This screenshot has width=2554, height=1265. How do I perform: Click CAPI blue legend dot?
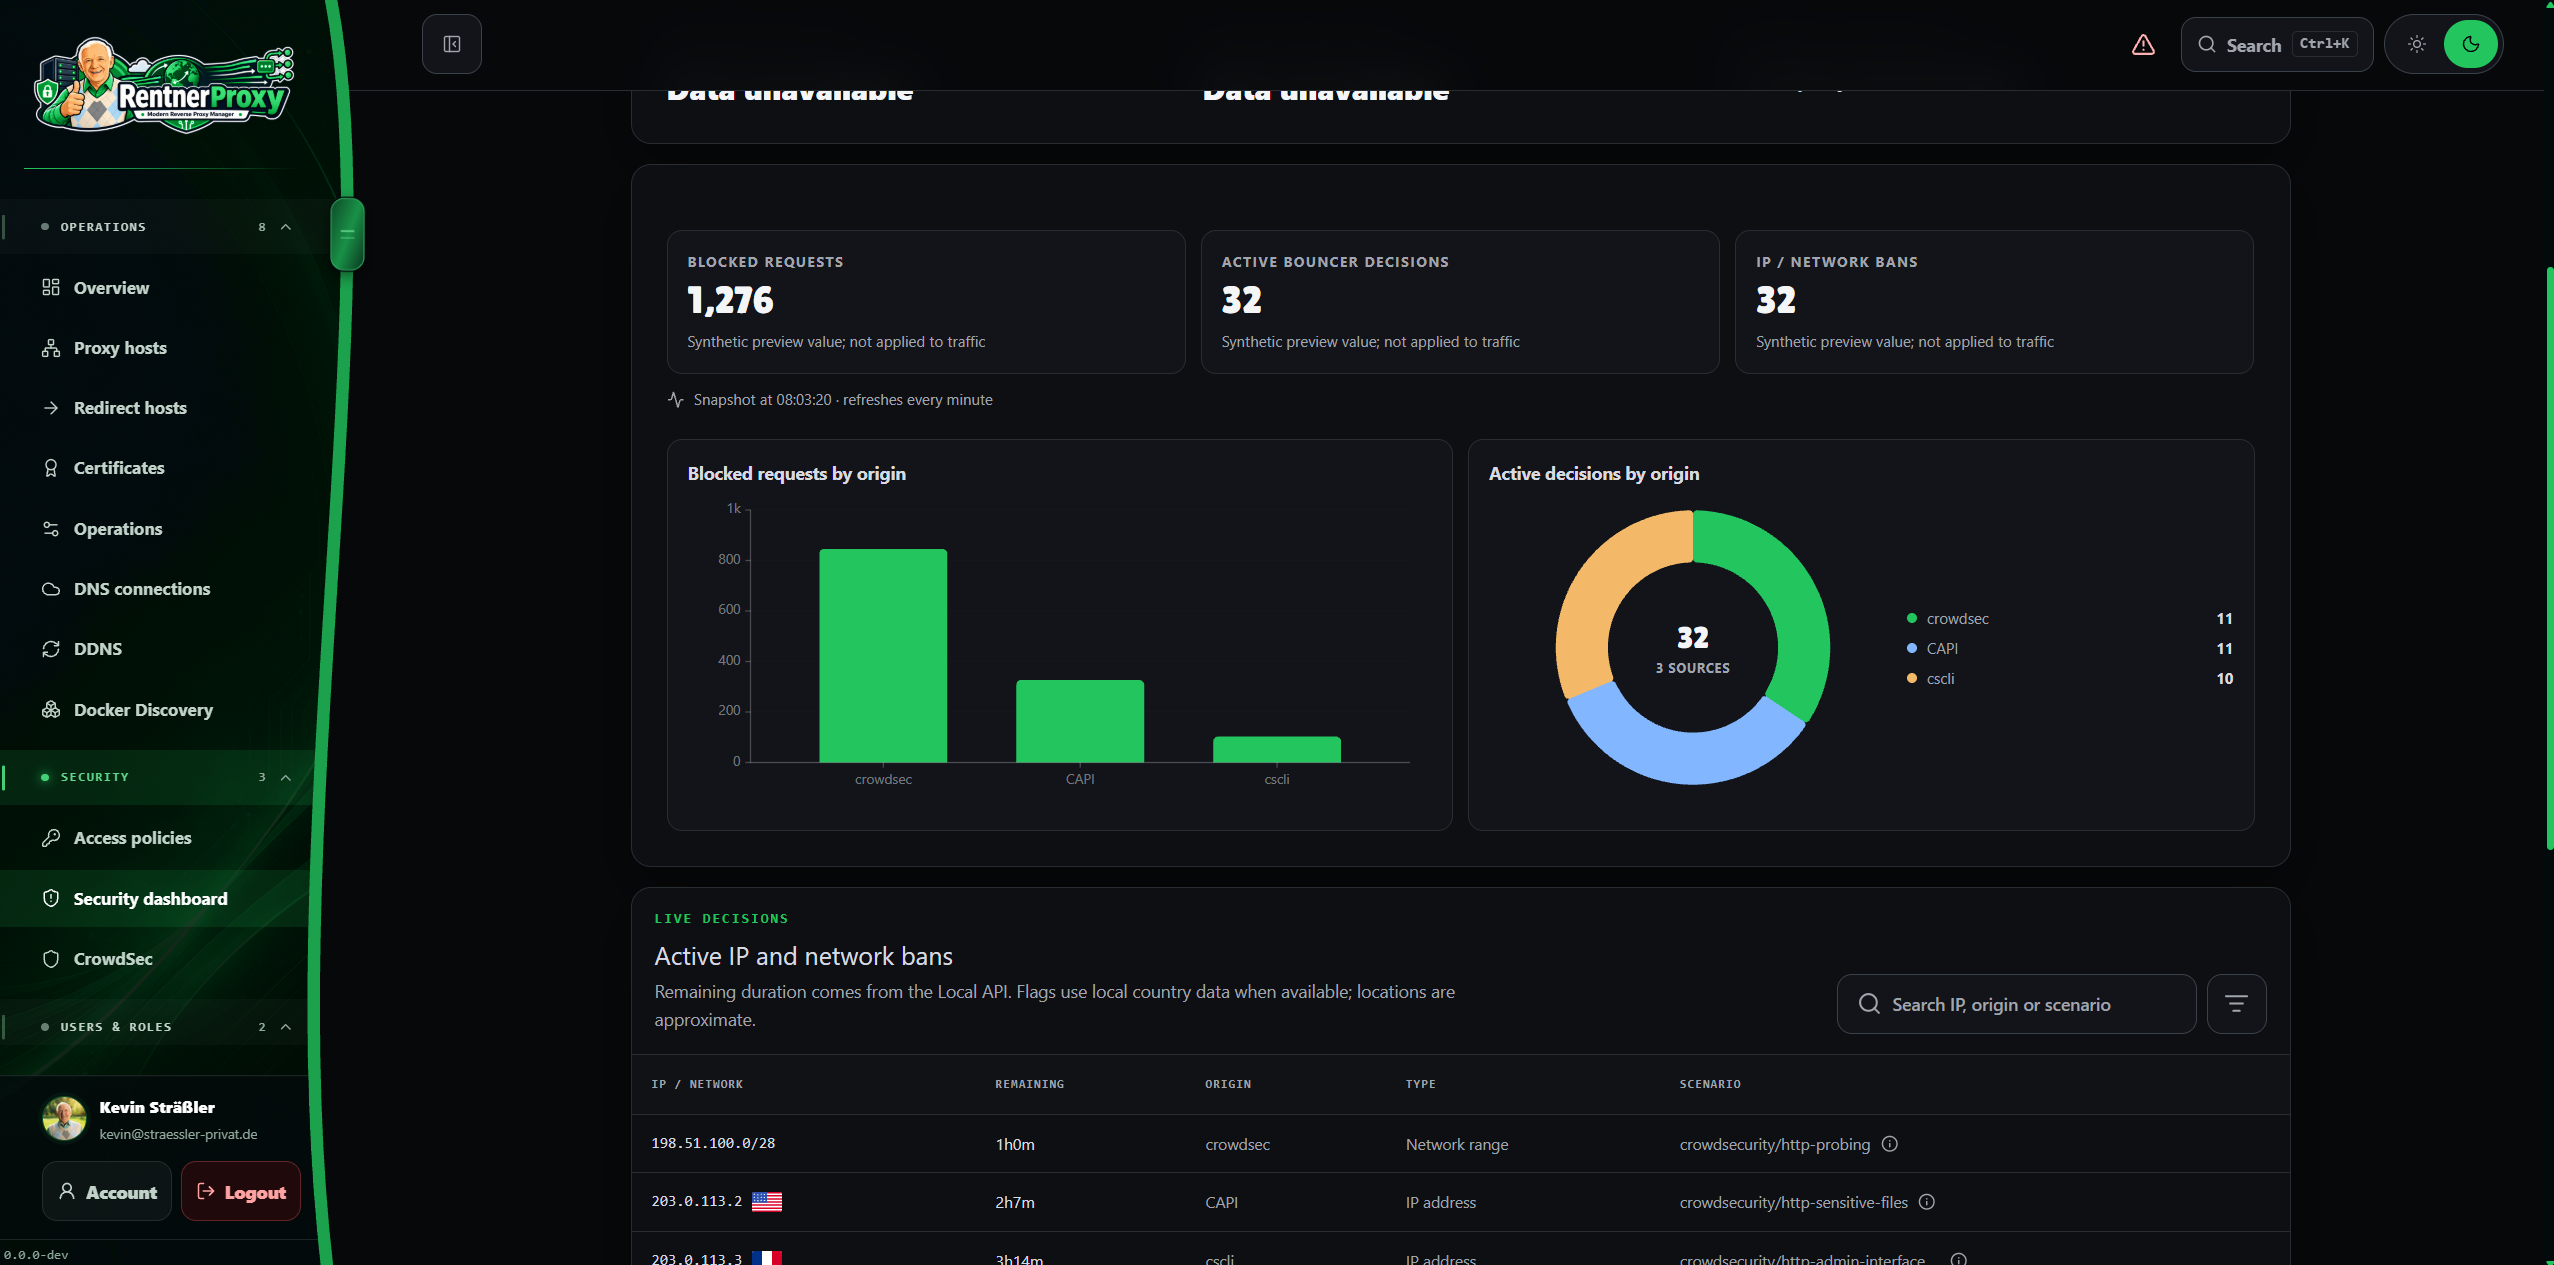pos(1912,649)
